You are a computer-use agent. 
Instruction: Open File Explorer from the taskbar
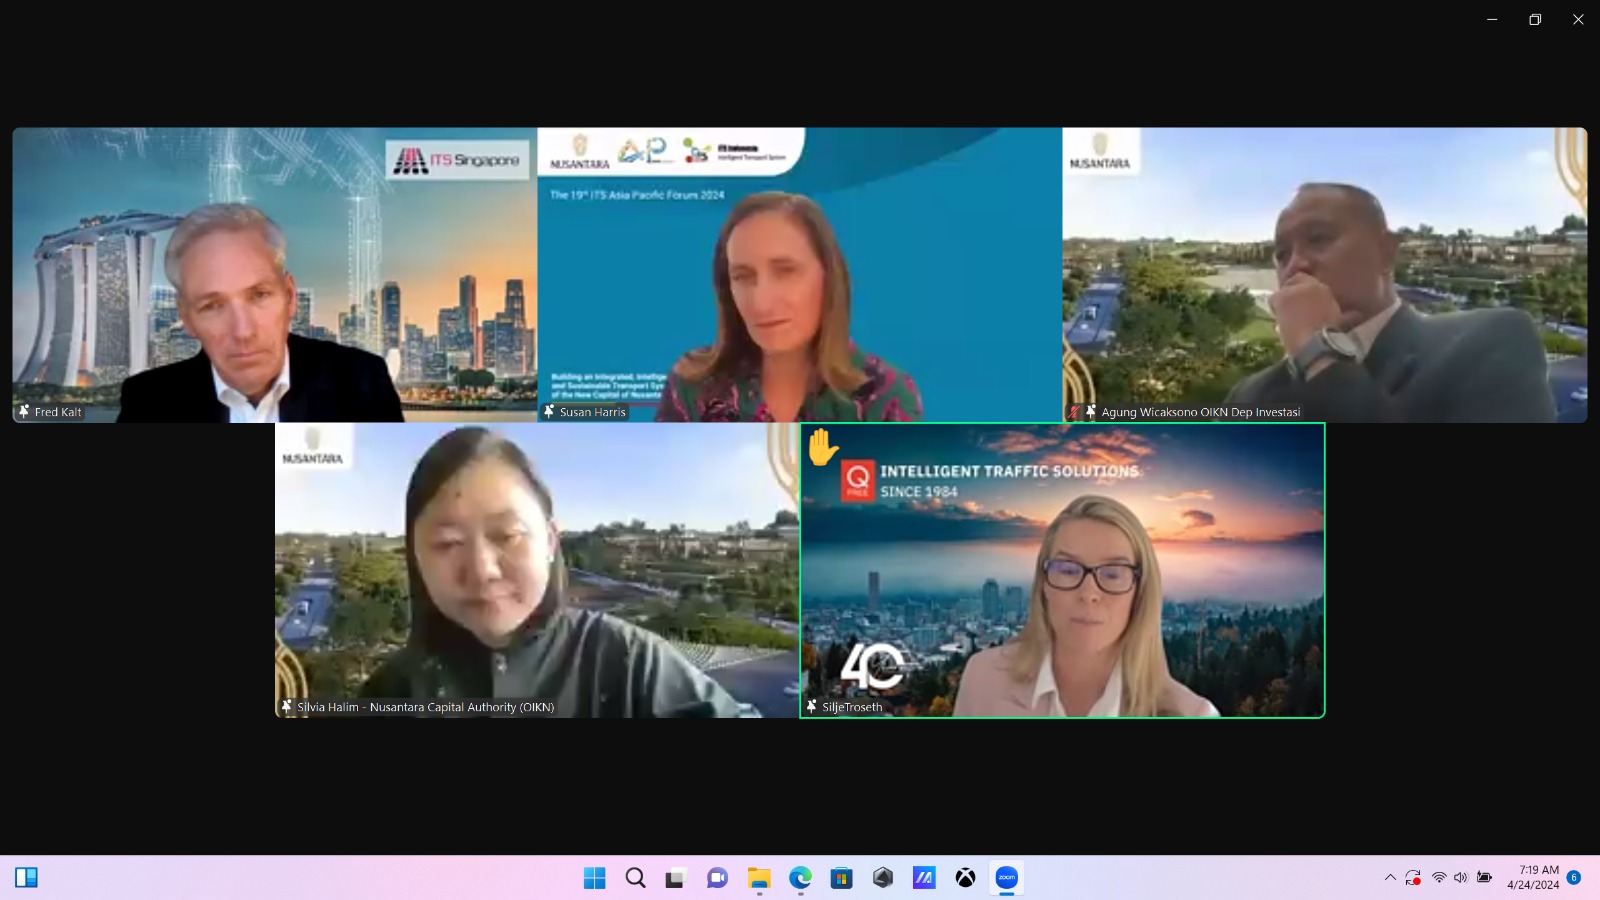(x=759, y=878)
